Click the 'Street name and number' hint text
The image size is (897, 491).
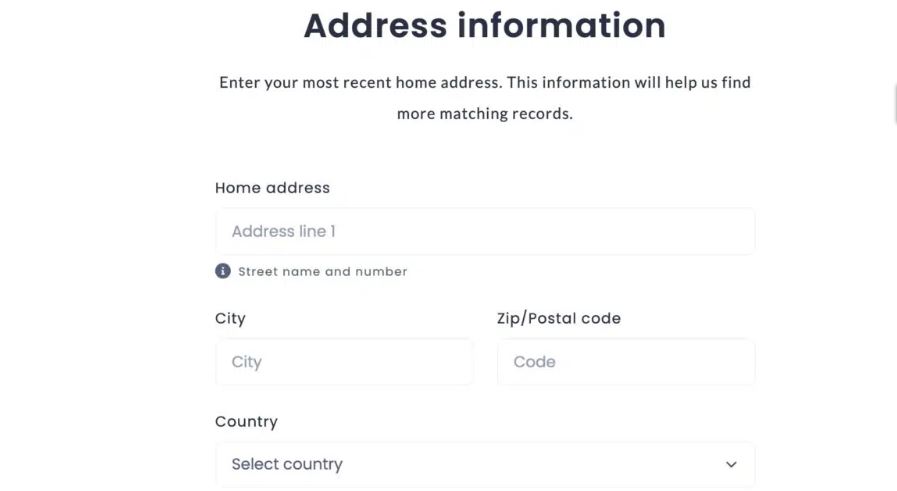pyautogui.click(x=323, y=271)
